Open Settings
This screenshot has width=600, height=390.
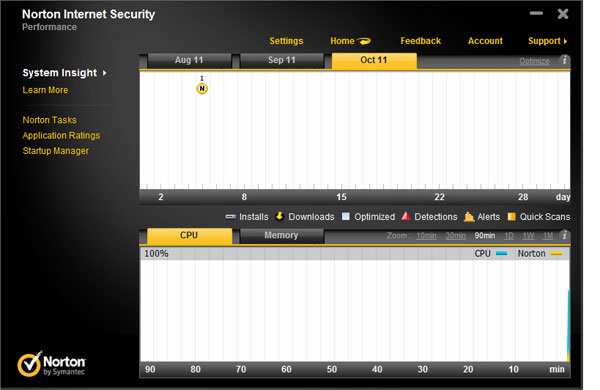[x=286, y=41]
